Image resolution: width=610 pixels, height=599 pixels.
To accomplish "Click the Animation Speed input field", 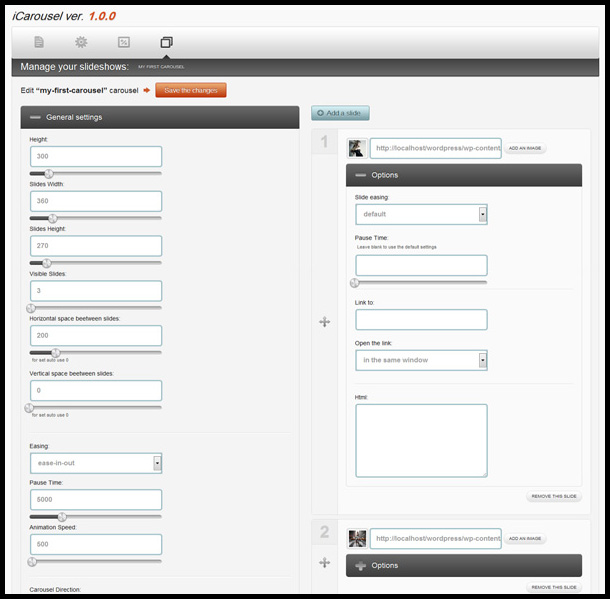I will tap(96, 544).
